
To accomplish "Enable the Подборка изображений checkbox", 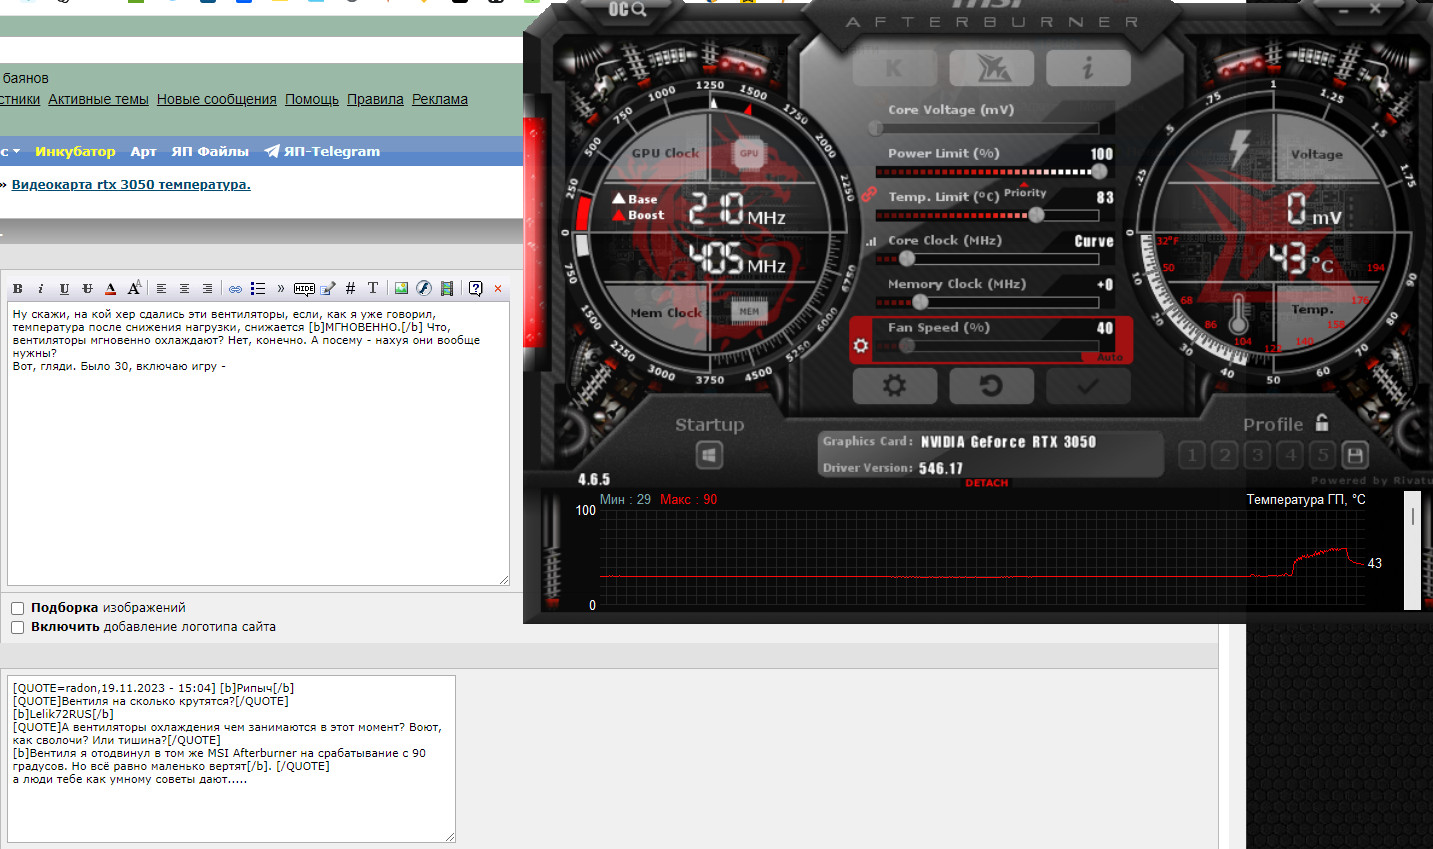I will tap(18, 608).
